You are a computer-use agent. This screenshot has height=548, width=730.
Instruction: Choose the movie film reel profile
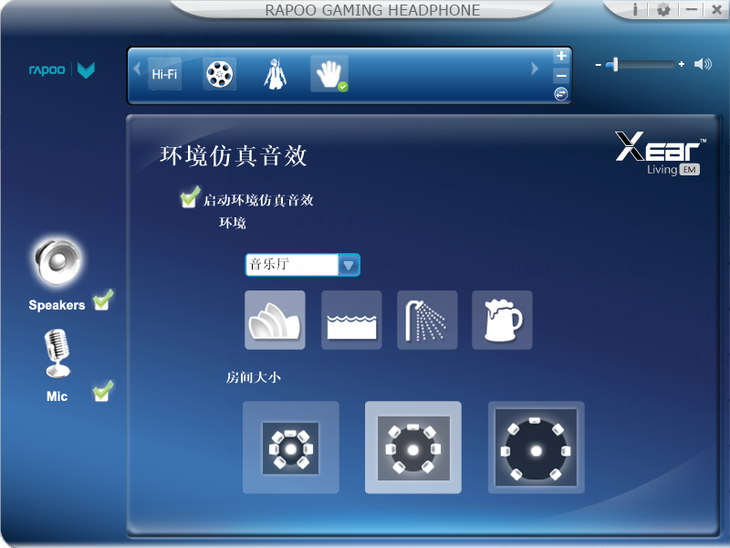[219, 74]
